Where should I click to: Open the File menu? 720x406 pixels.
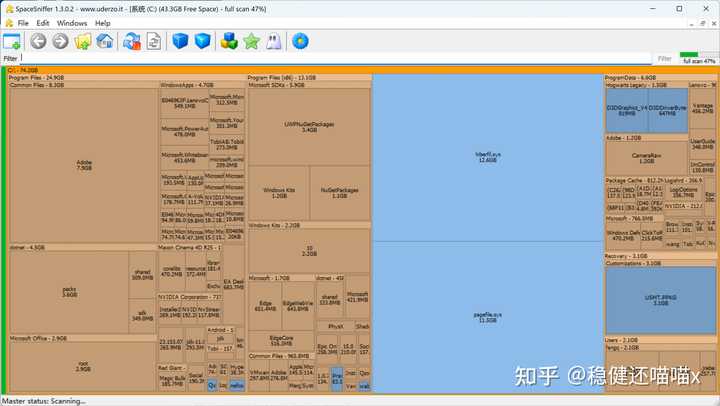(x=23, y=23)
